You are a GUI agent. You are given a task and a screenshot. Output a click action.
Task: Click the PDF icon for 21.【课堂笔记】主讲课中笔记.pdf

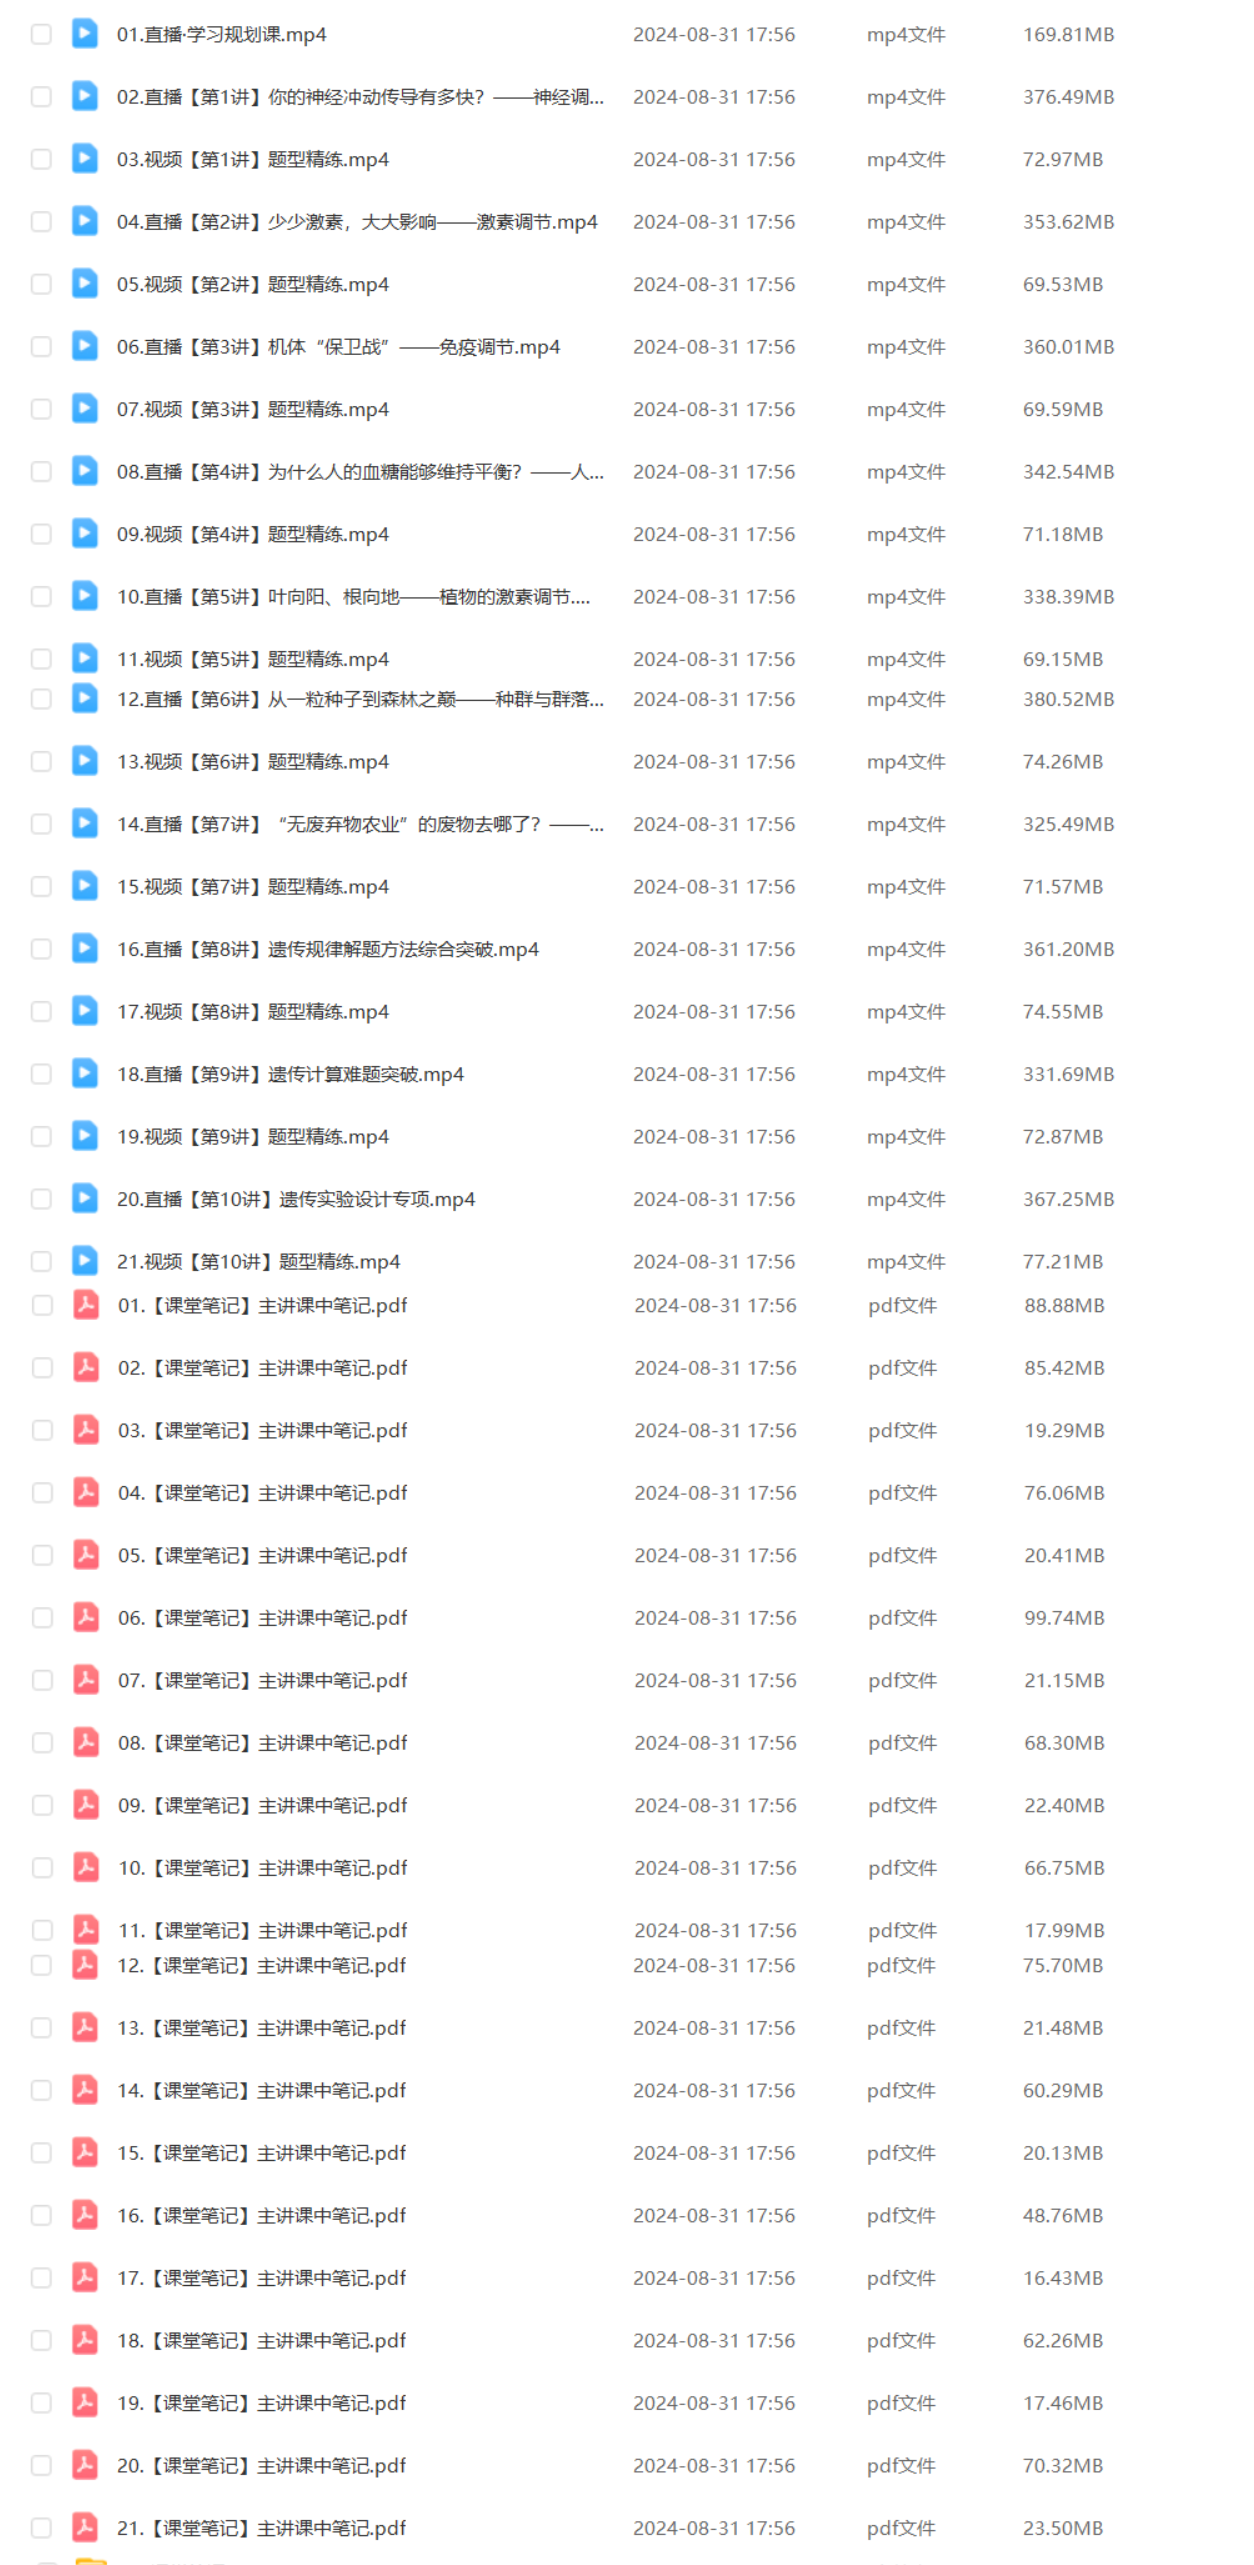click(85, 2526)
